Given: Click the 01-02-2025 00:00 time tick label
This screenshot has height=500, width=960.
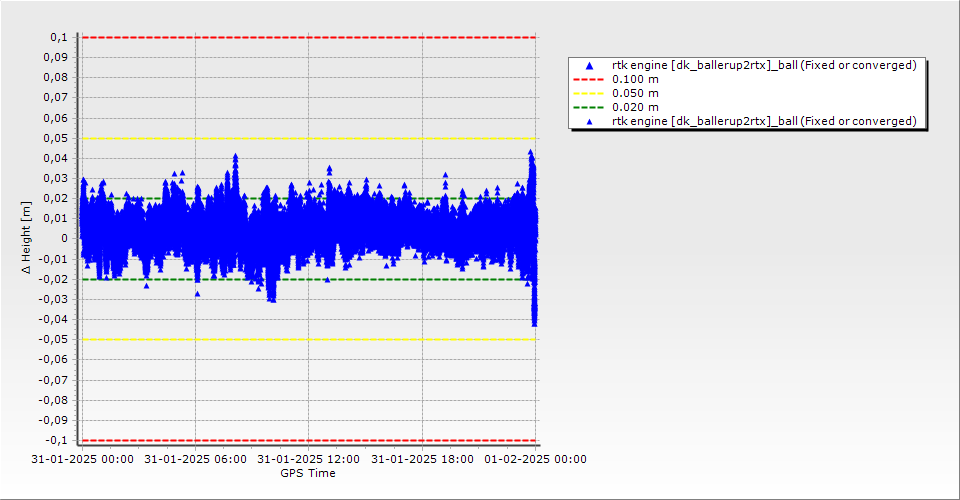Looking at the screenshot, I should [x=536, y=459].
